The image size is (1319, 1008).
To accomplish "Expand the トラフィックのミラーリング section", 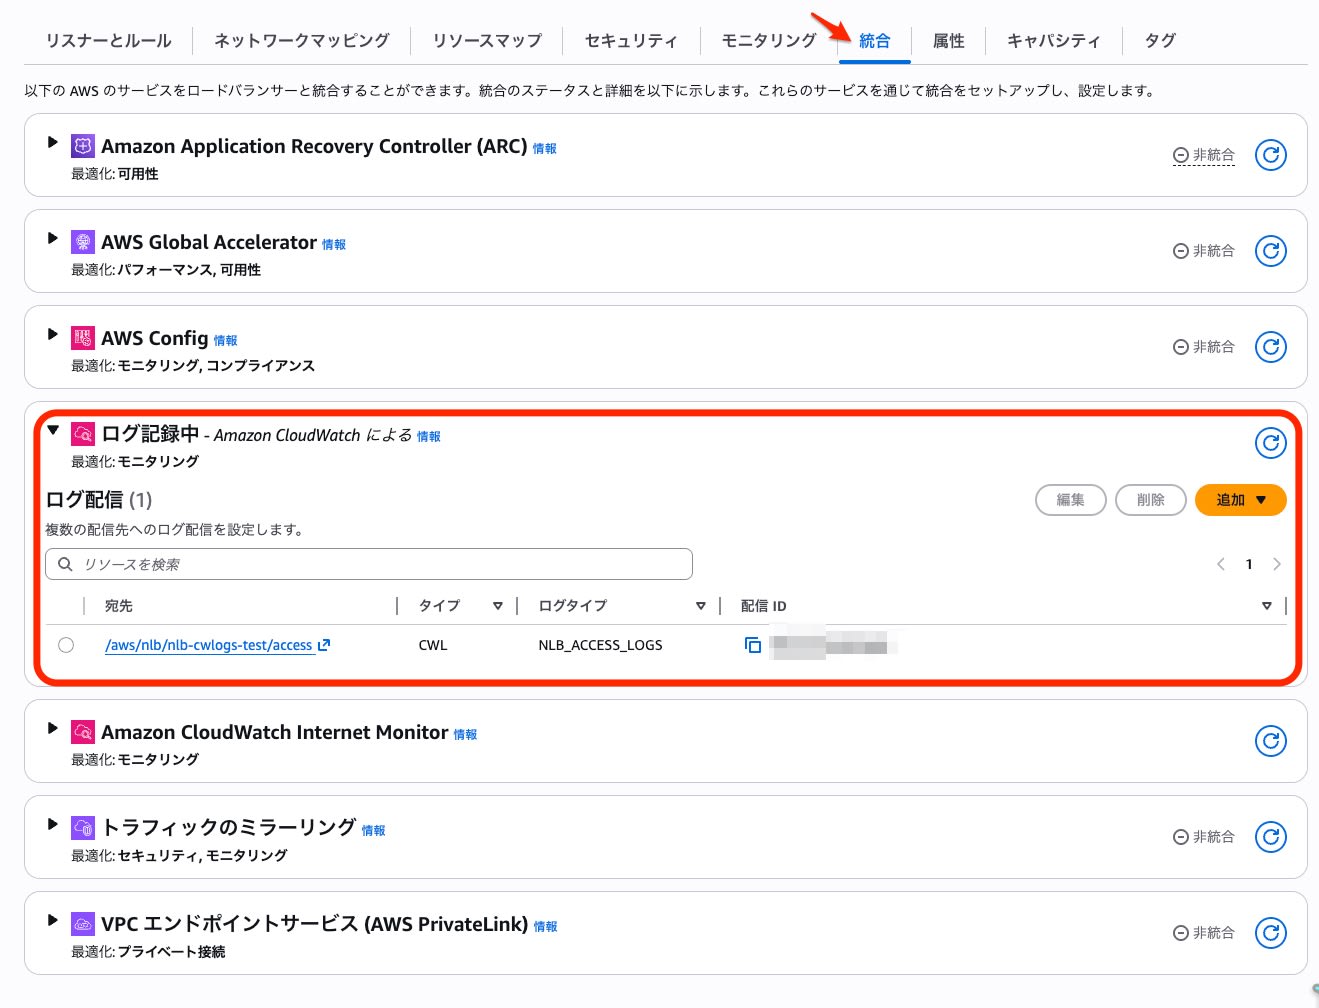I will (53, 824).
